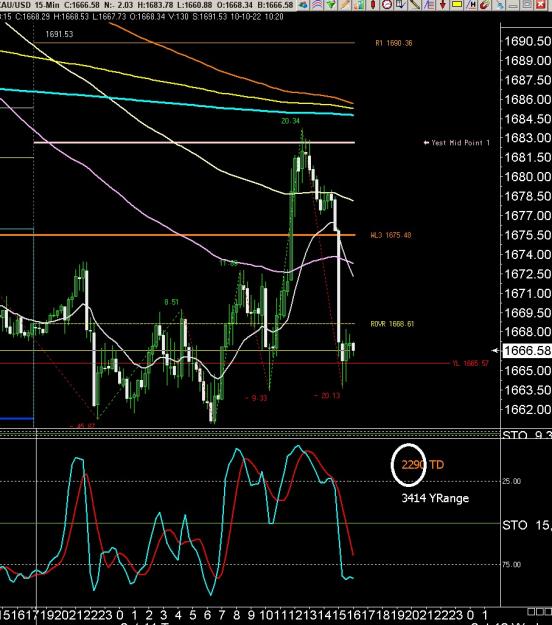Click the 25.00 stochastic level label
The height and width of the screenshot is (625, 552).
(511, 482)
